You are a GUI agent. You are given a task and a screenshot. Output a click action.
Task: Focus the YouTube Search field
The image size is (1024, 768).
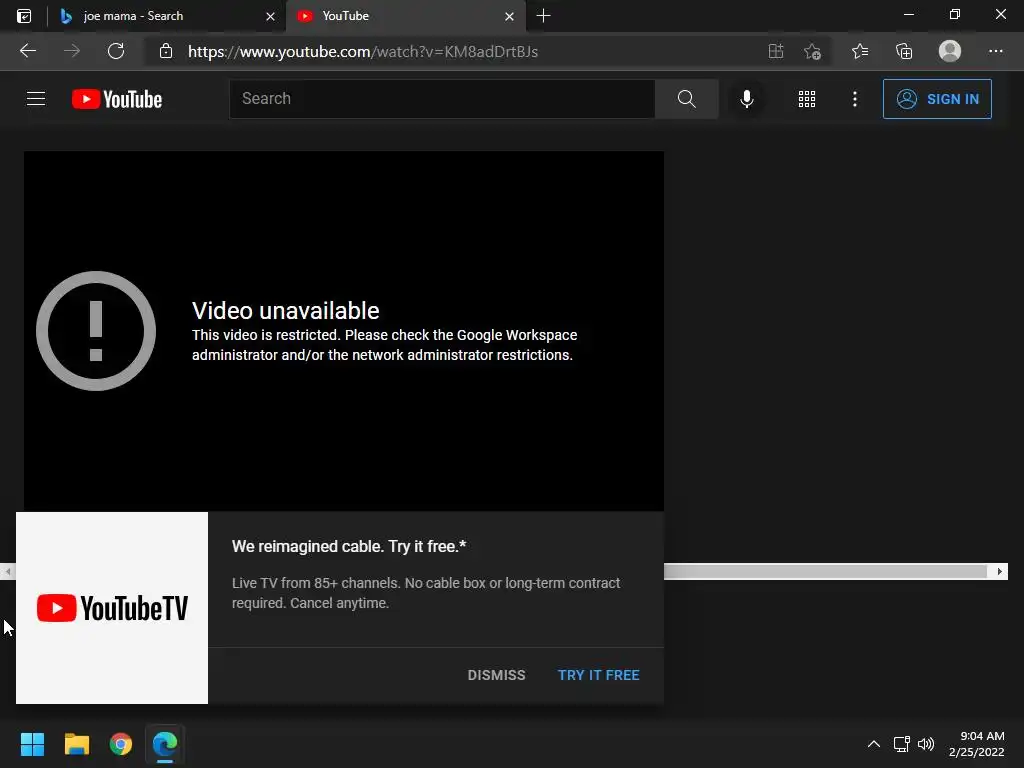click(x=442, y=99)
